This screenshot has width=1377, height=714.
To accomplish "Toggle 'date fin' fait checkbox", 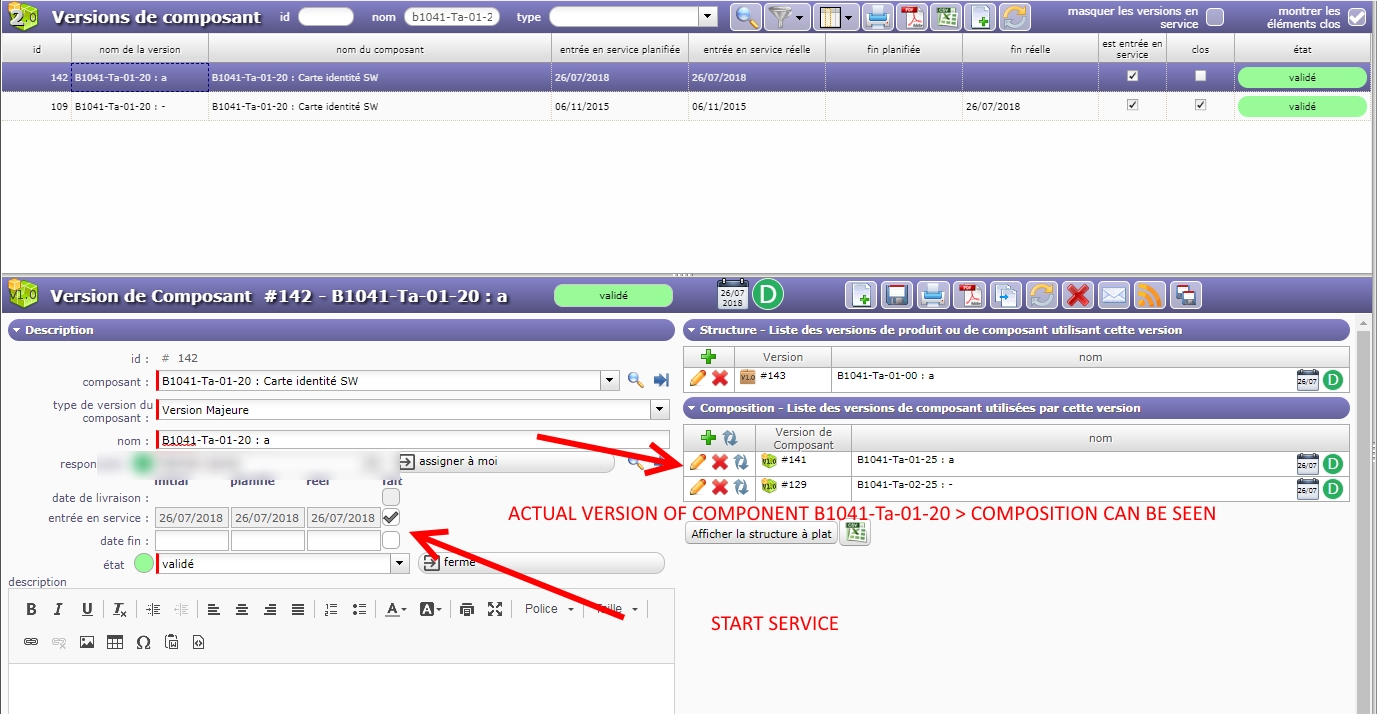I will (391, 540).
